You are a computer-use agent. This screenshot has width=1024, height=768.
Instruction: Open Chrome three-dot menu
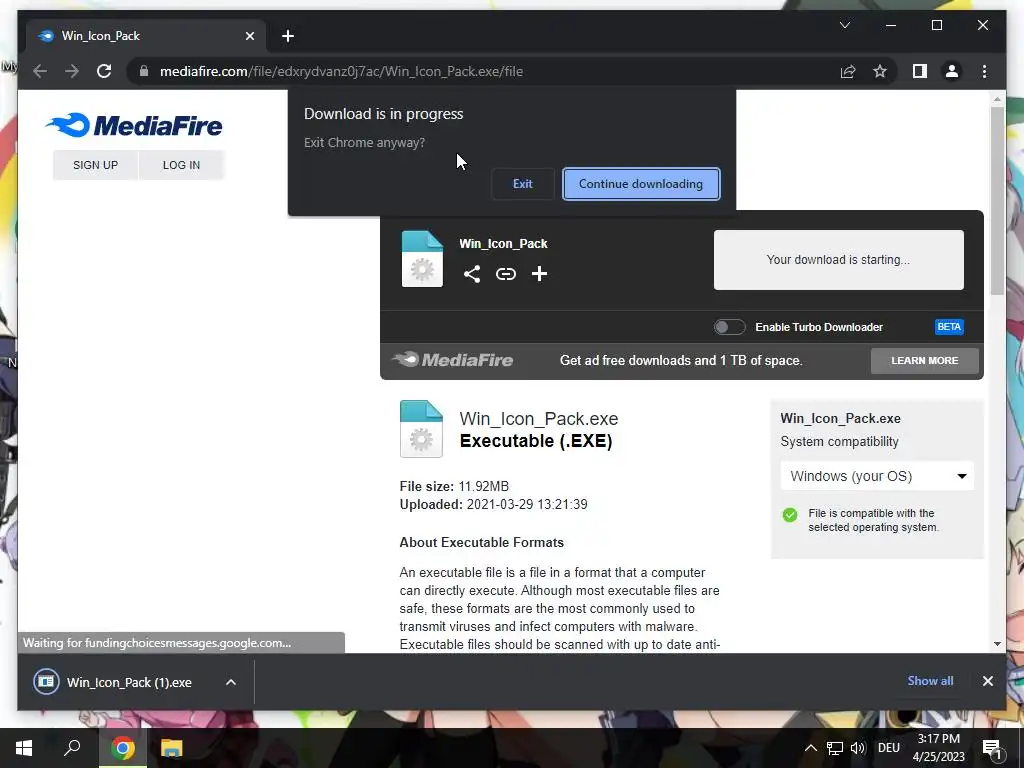coord(984,71)
